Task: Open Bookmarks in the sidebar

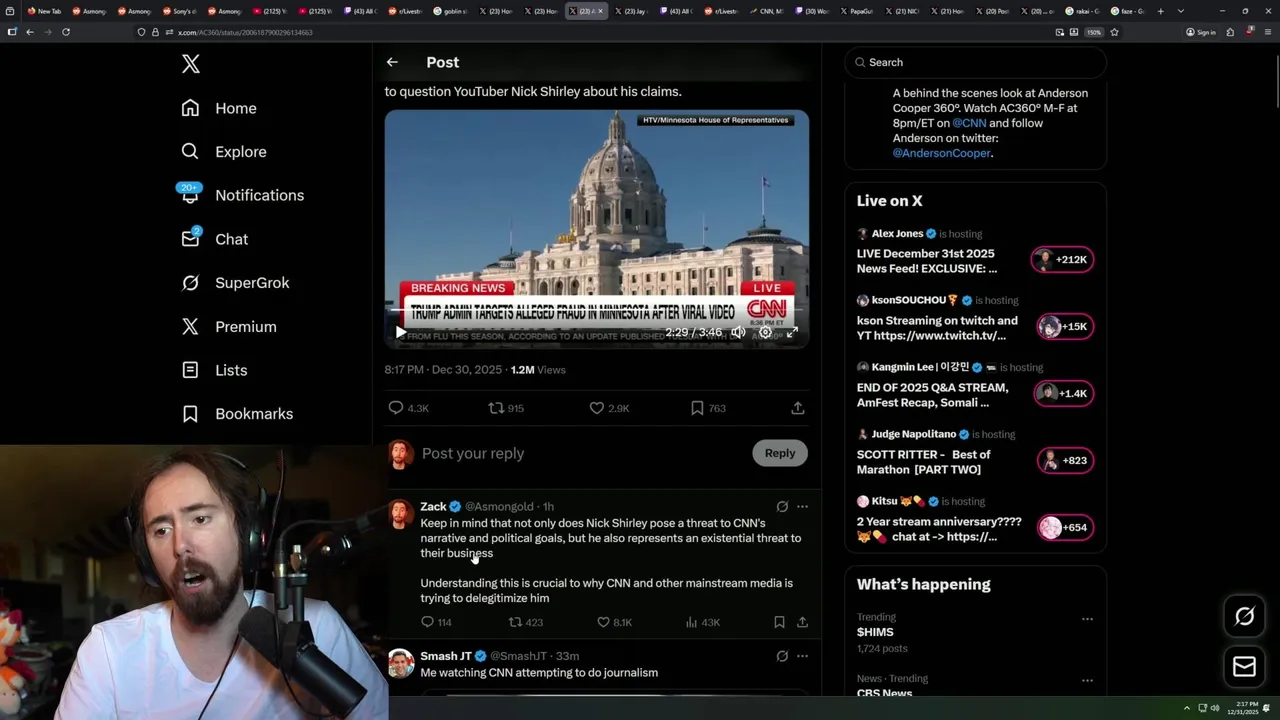Action: (237, 414)
